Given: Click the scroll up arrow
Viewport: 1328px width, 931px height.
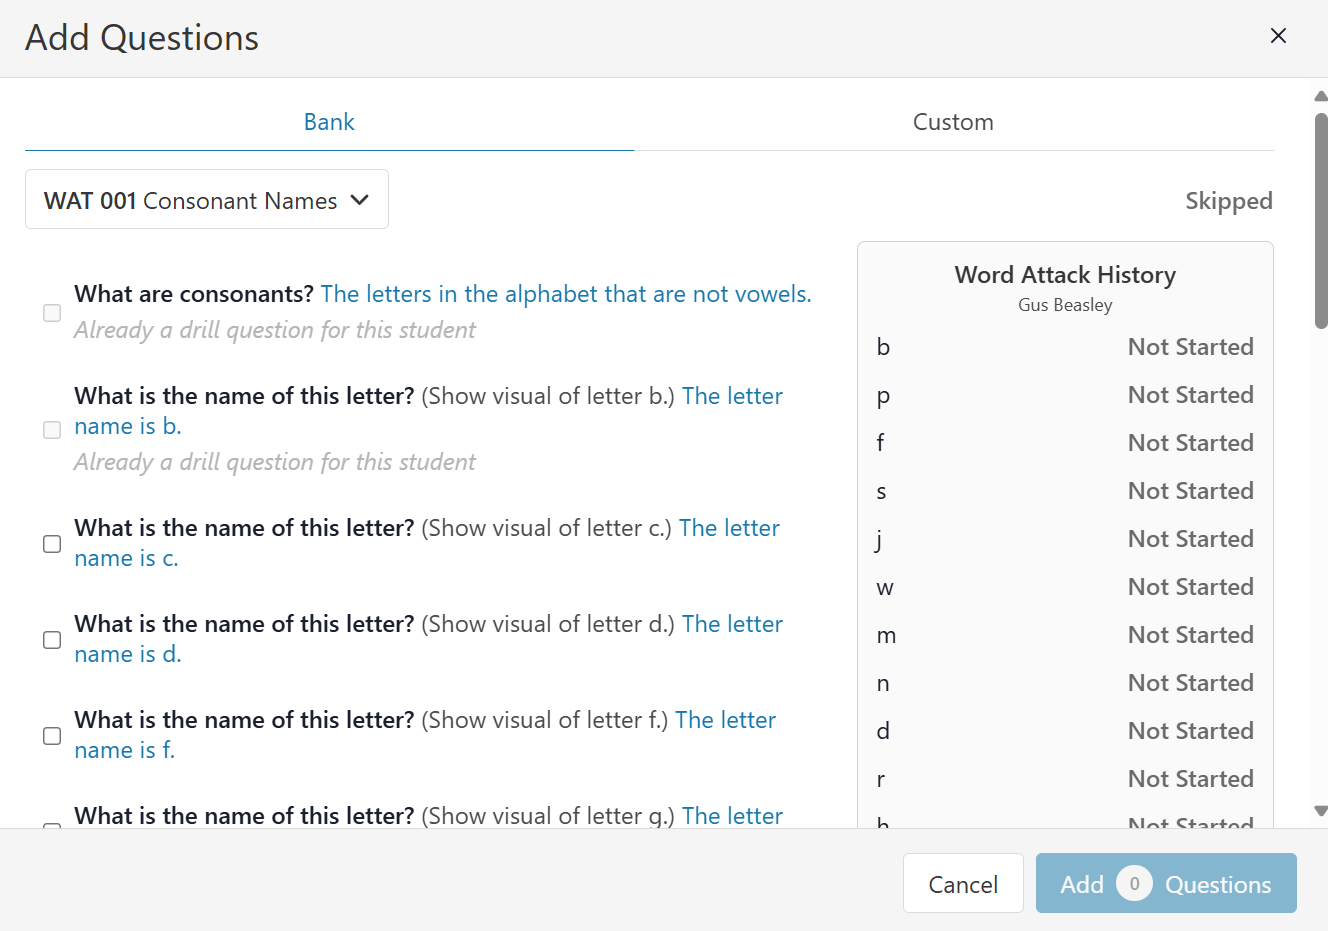Looking at the screenshot, I should coord(1320,97).
